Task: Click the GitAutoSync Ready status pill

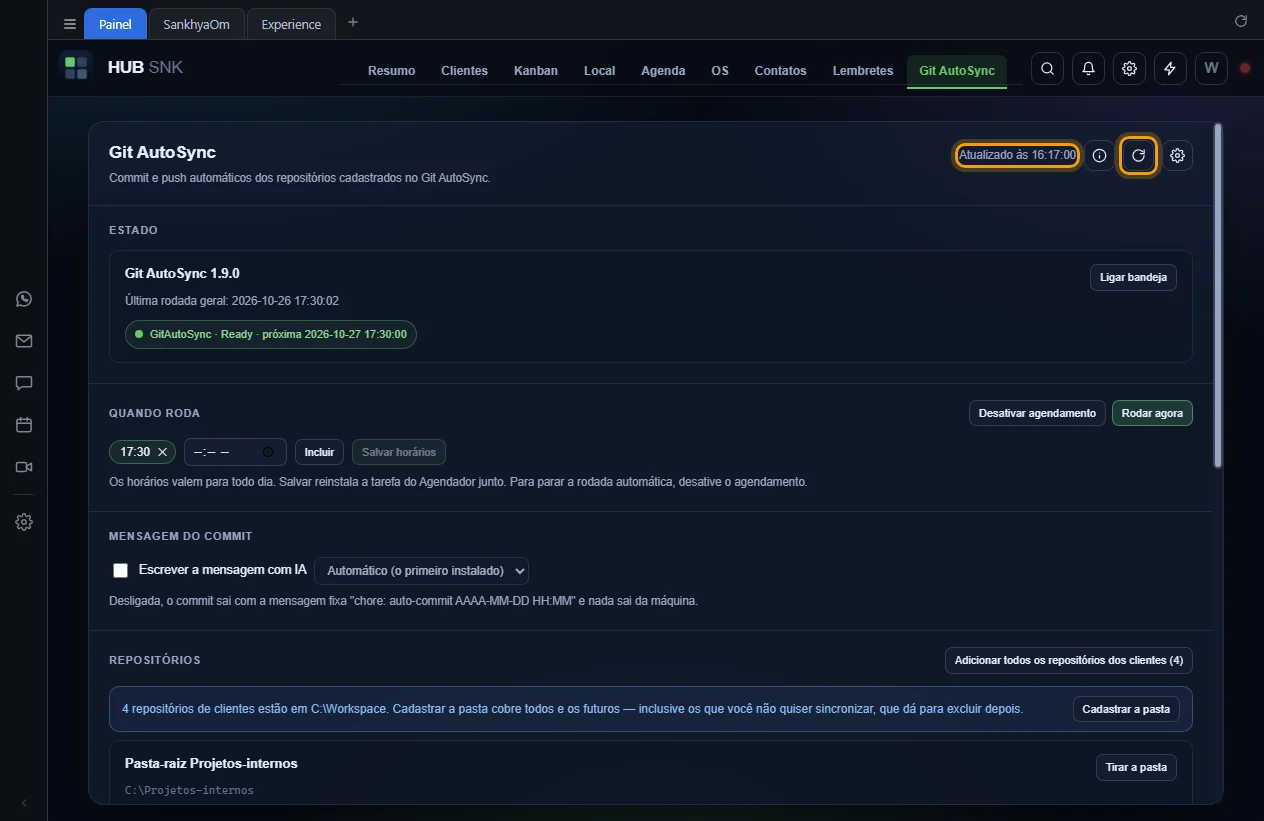Action: 271,334
